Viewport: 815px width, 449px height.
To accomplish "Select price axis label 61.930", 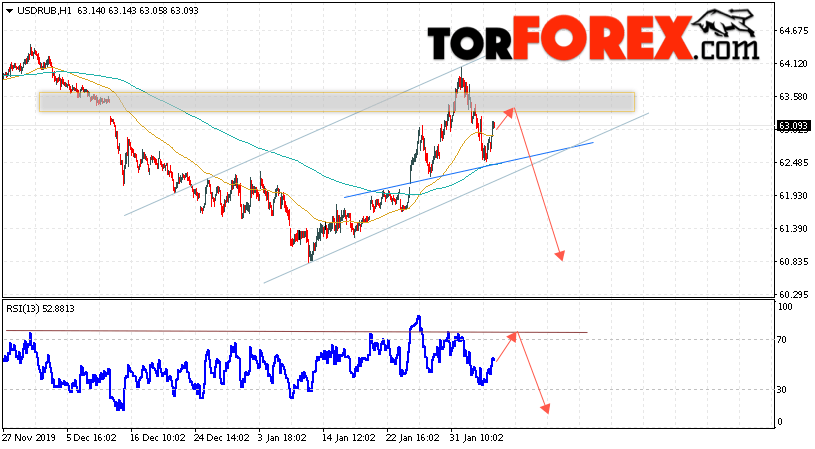I will tap(793, 195).
